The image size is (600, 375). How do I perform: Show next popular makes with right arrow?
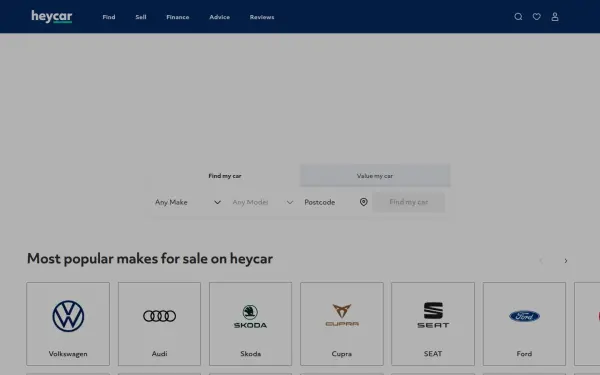click(x=566, y=261)
